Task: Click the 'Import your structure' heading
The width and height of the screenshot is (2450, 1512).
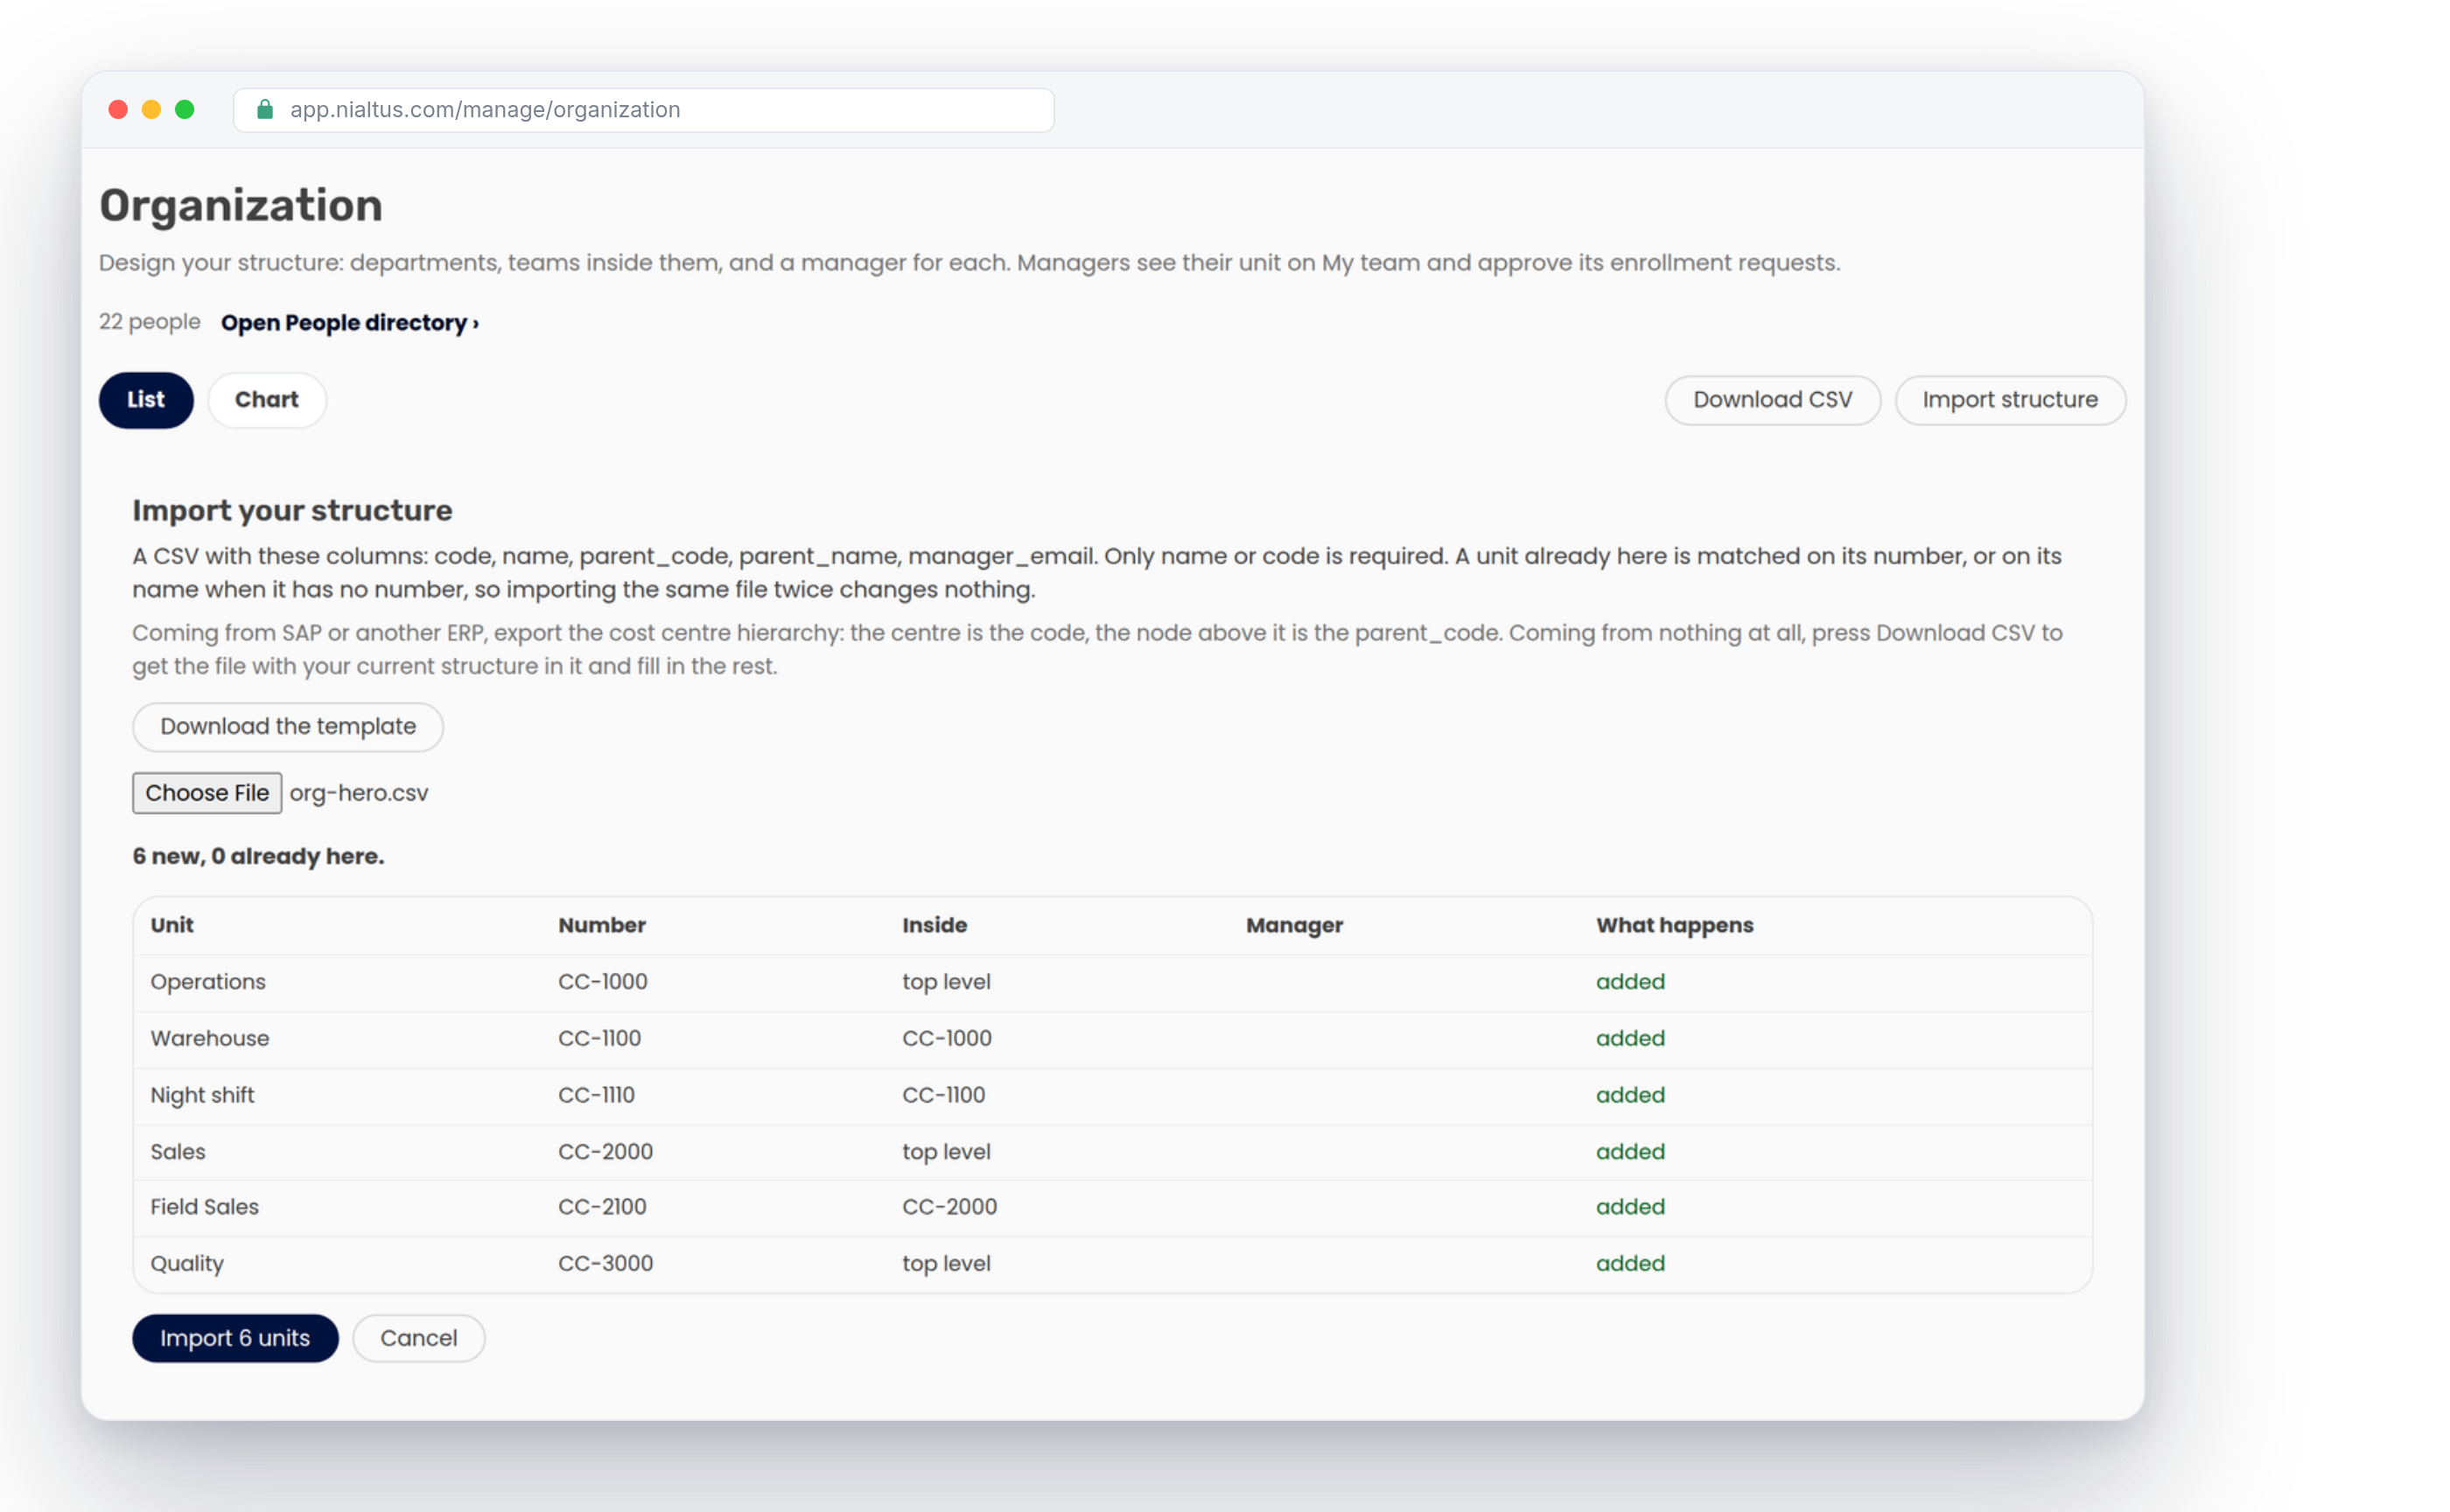Action: (292, 511)
